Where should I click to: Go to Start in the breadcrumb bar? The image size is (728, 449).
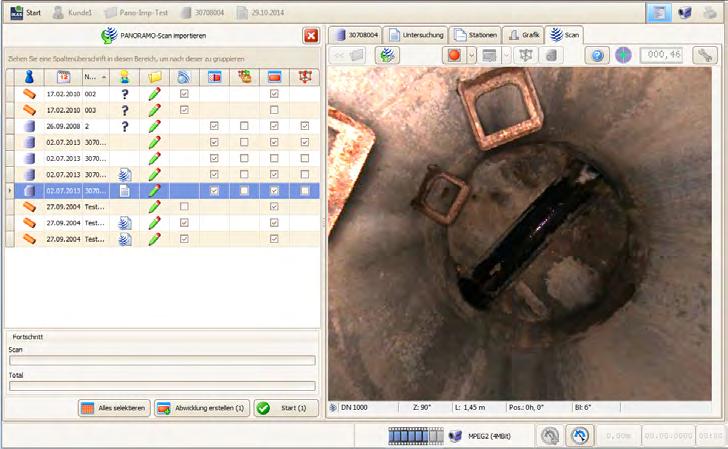click(26, 13)
